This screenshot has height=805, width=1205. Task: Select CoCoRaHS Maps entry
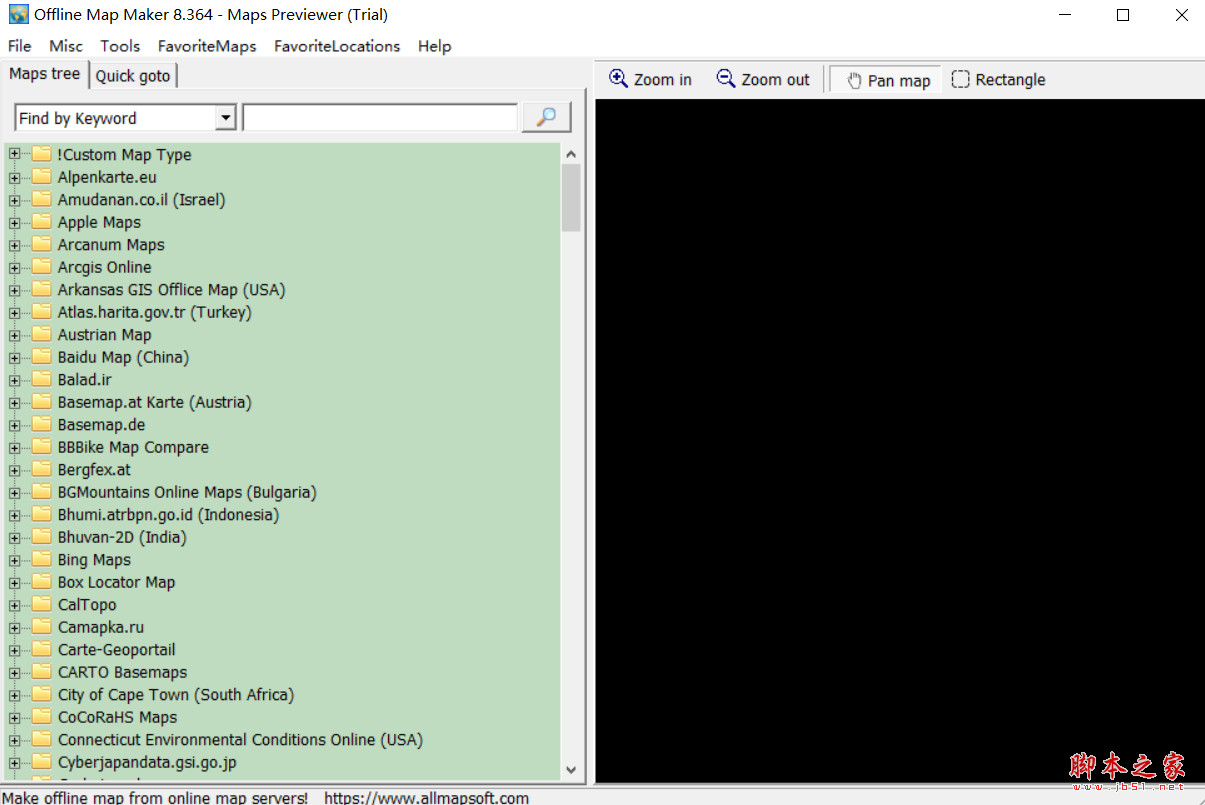pyautogui.click(x=117, y=717)
